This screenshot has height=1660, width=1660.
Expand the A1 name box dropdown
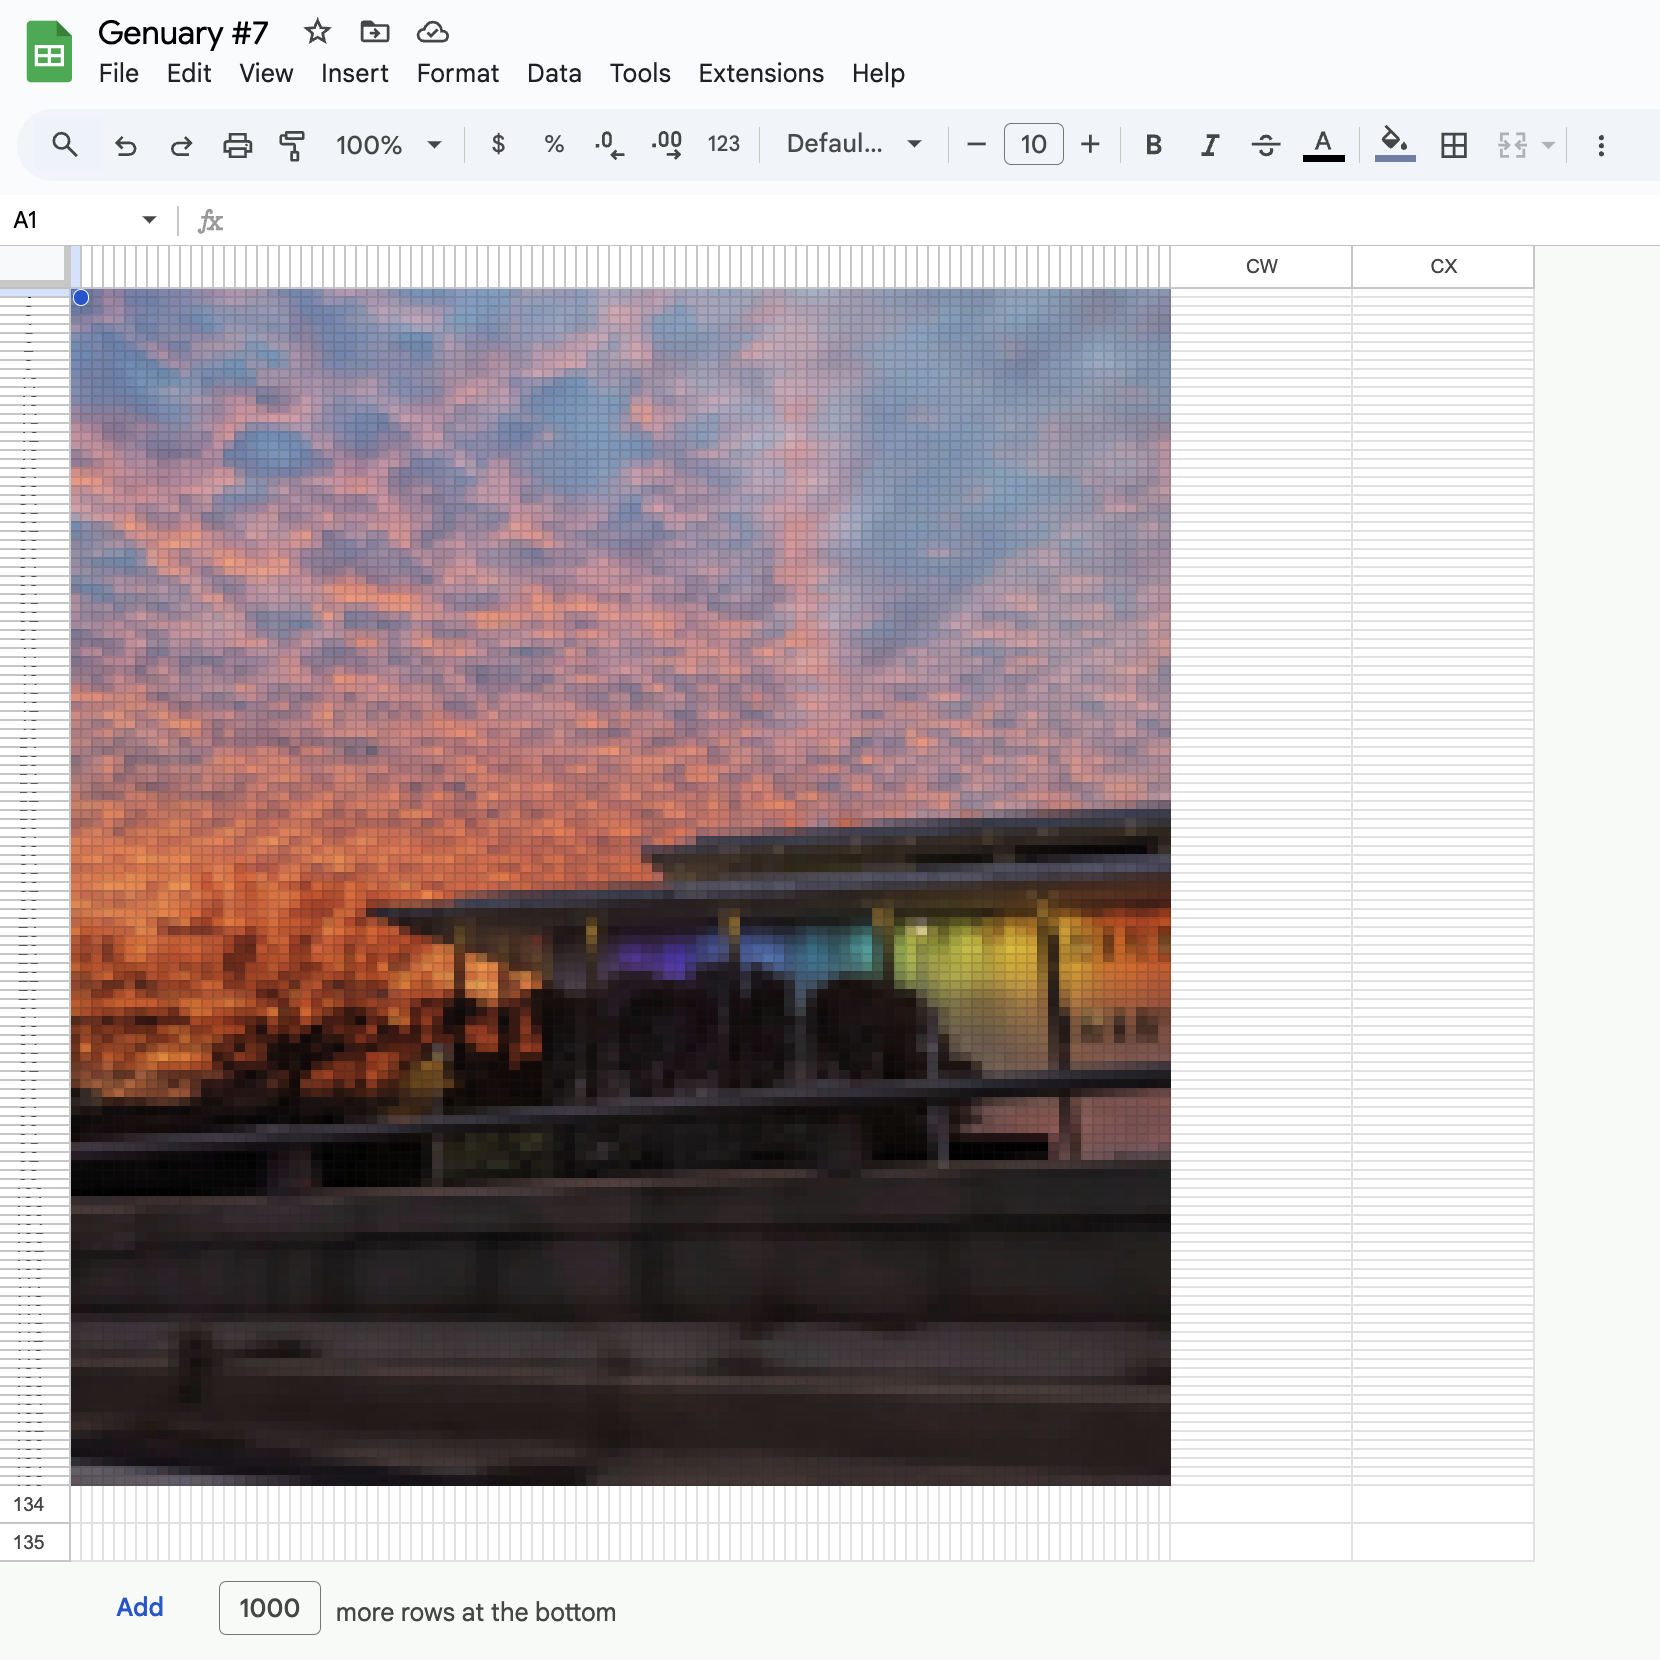pos(149,220)
